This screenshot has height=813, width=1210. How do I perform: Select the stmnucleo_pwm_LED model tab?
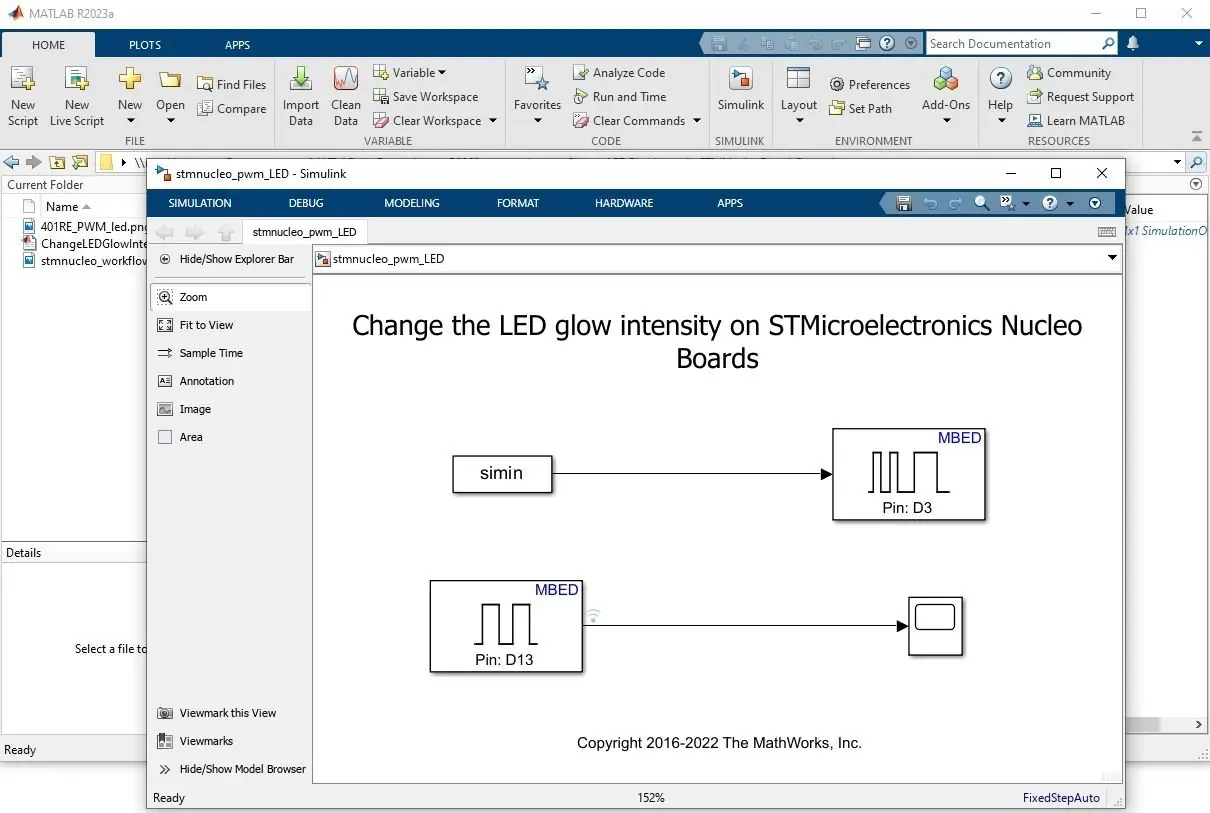pos(304,232)
